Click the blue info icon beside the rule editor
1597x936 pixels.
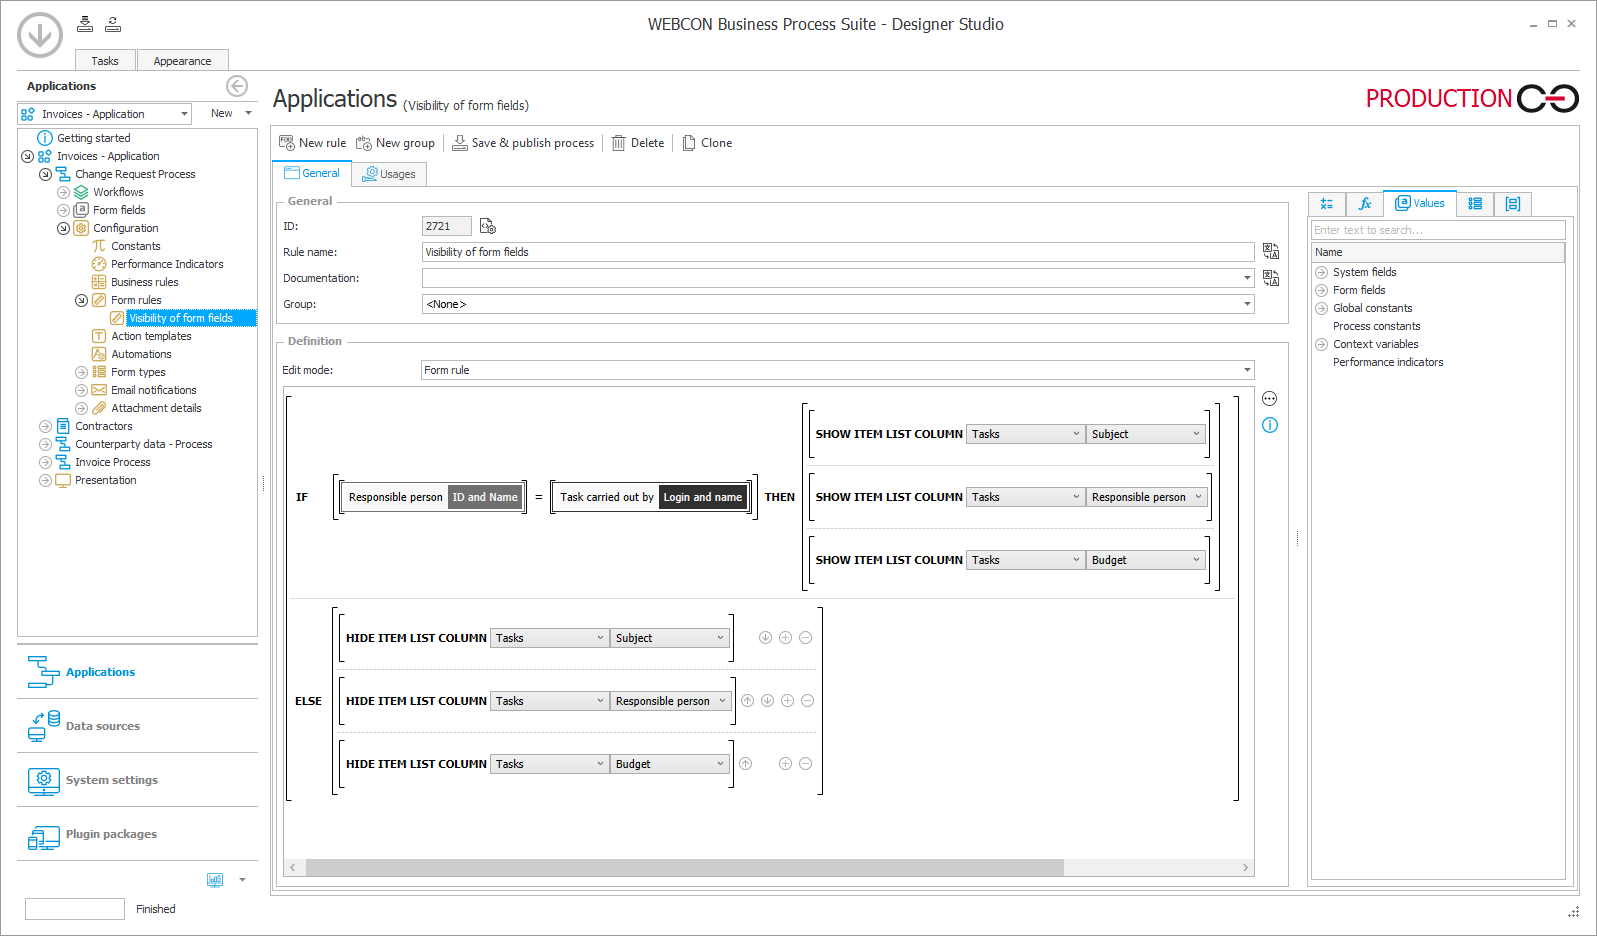click(x=1270, y=425)
